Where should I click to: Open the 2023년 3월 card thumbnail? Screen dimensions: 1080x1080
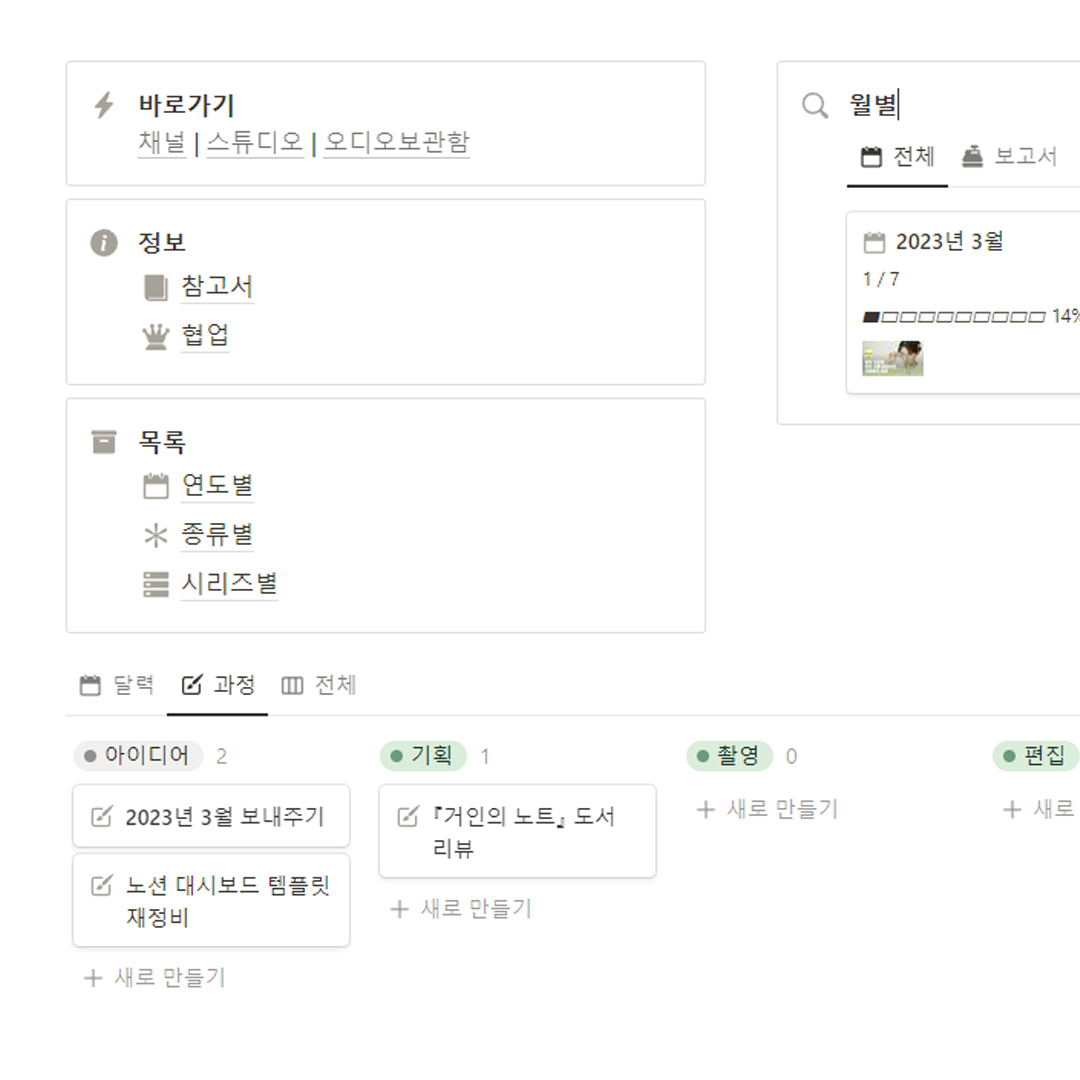point(893,358)
